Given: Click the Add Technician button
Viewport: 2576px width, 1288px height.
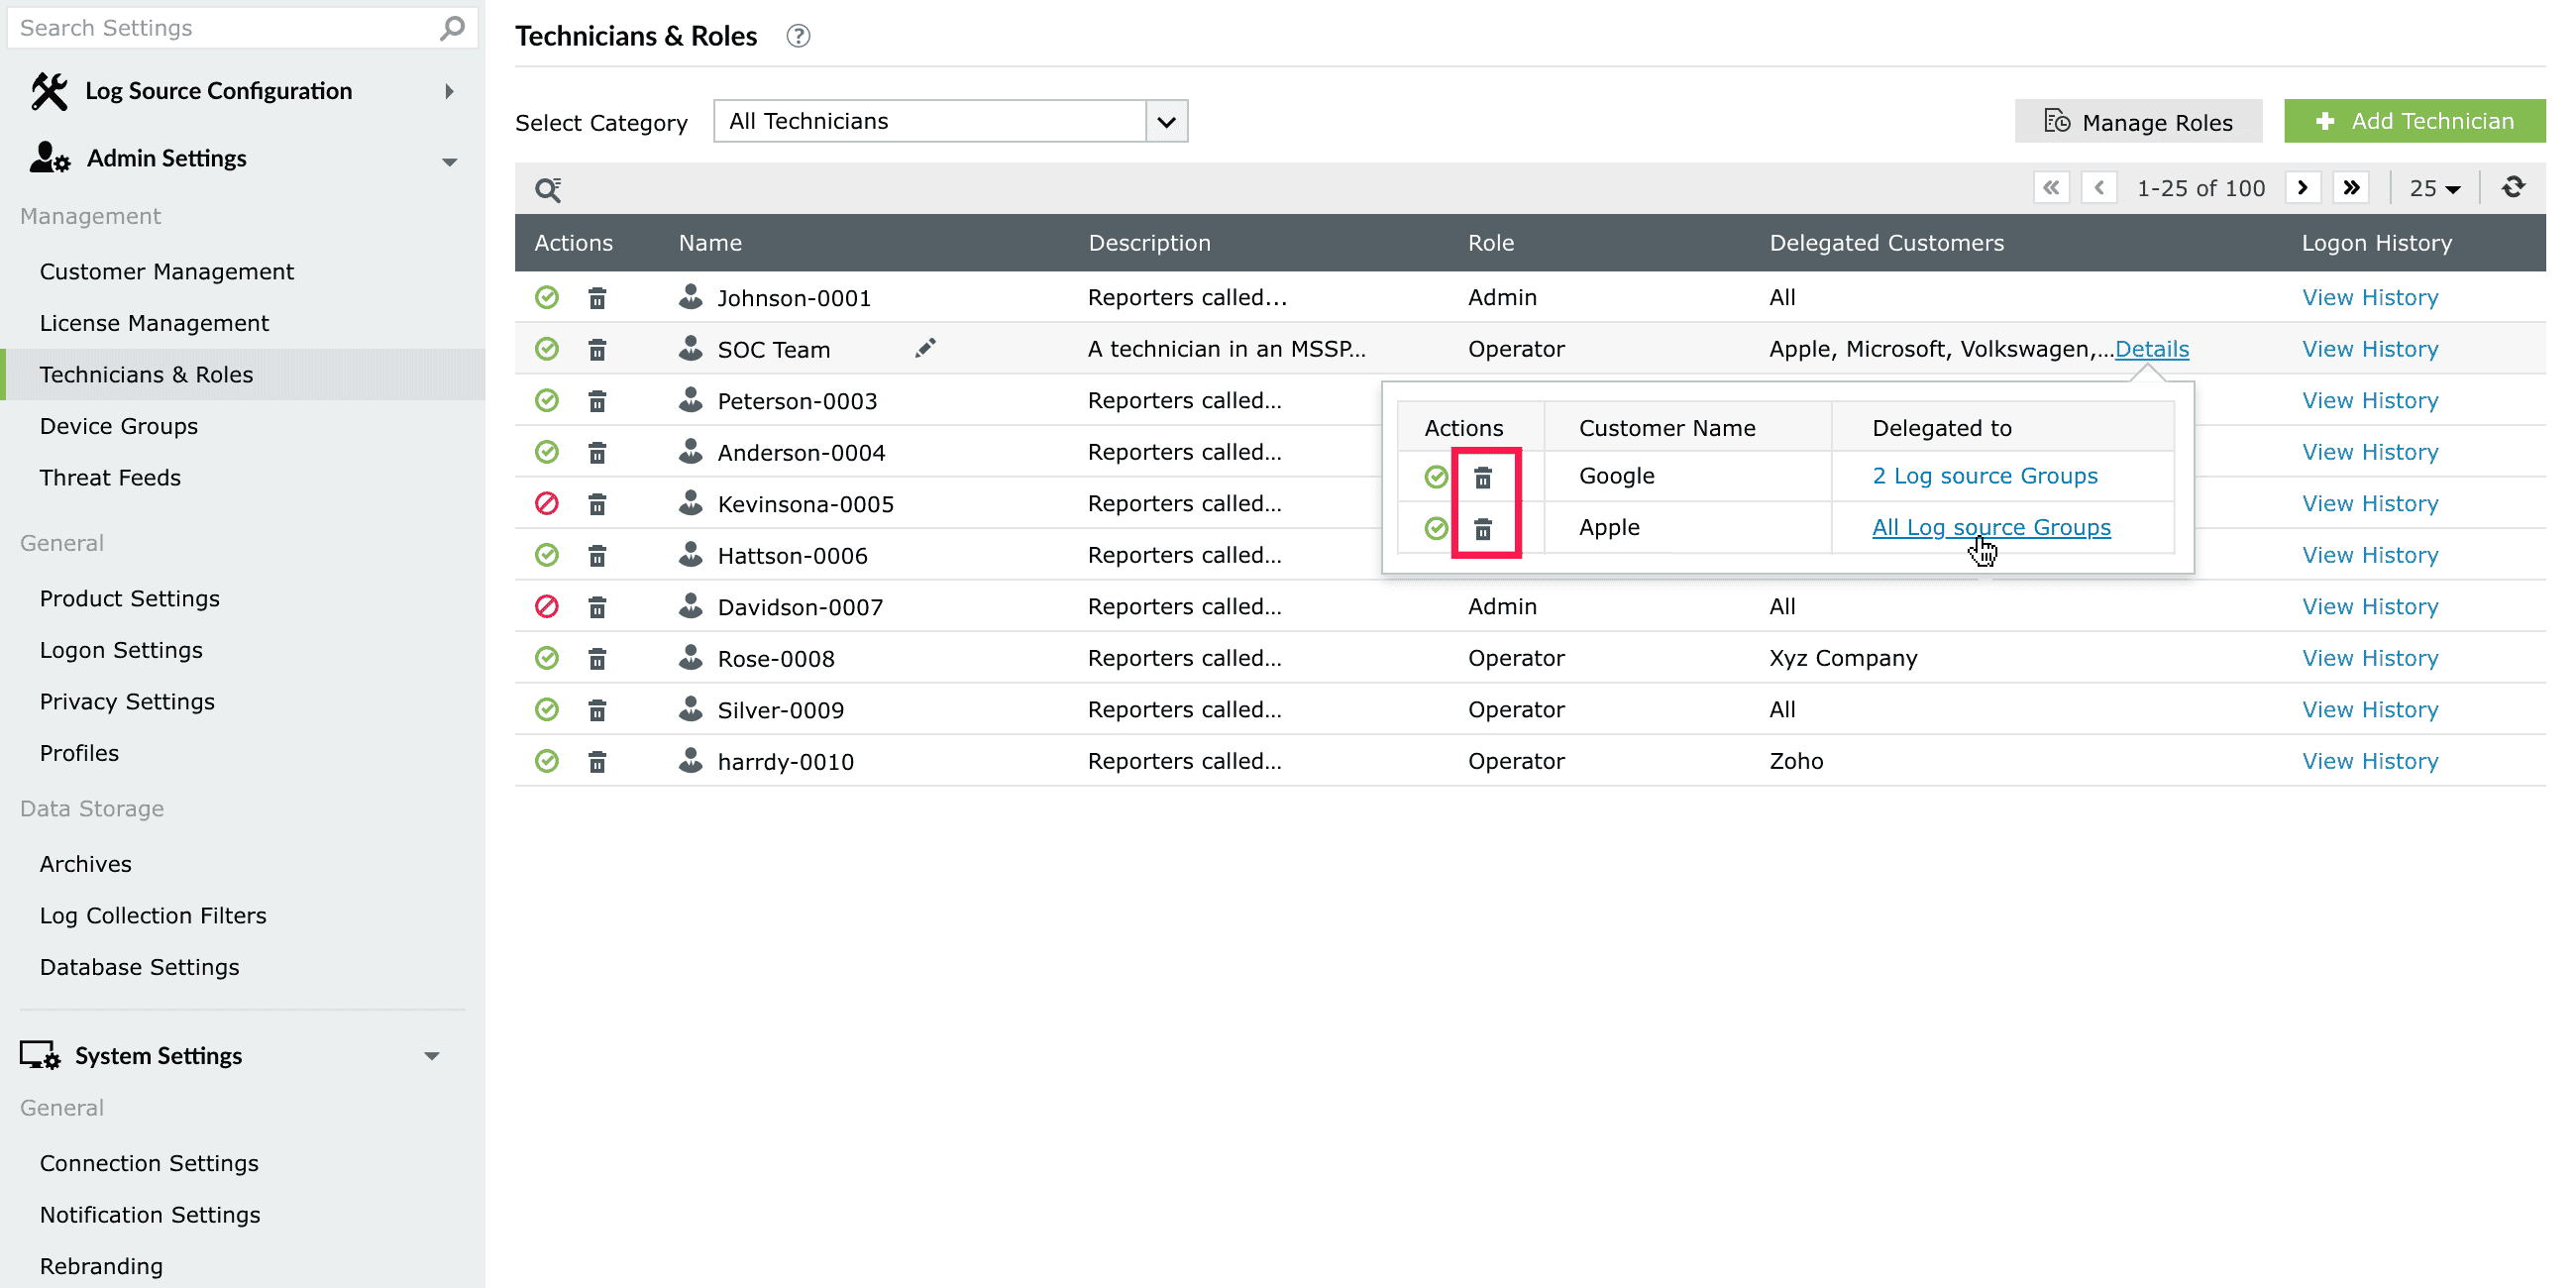Looking at the screenshot, I should [x=2414, y=122].
